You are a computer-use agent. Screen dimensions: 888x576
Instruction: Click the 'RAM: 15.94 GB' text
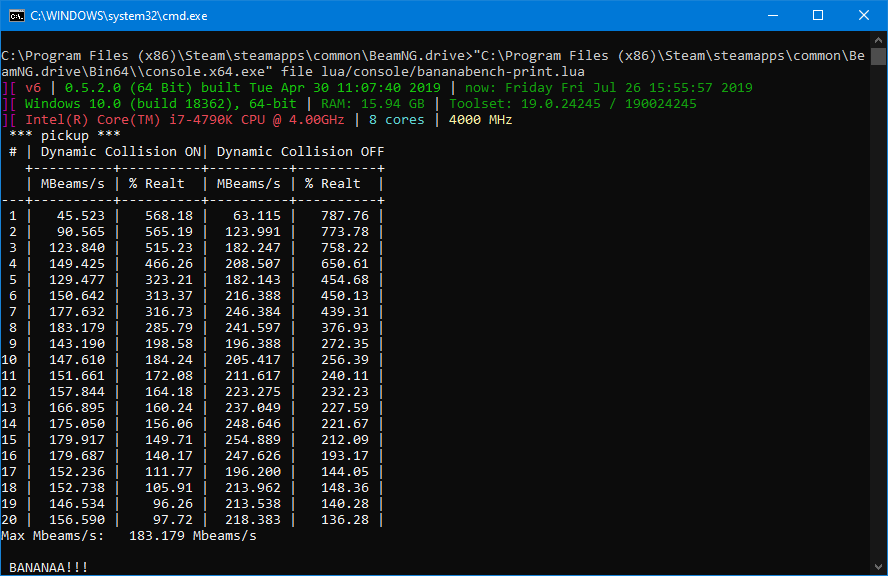373,104
